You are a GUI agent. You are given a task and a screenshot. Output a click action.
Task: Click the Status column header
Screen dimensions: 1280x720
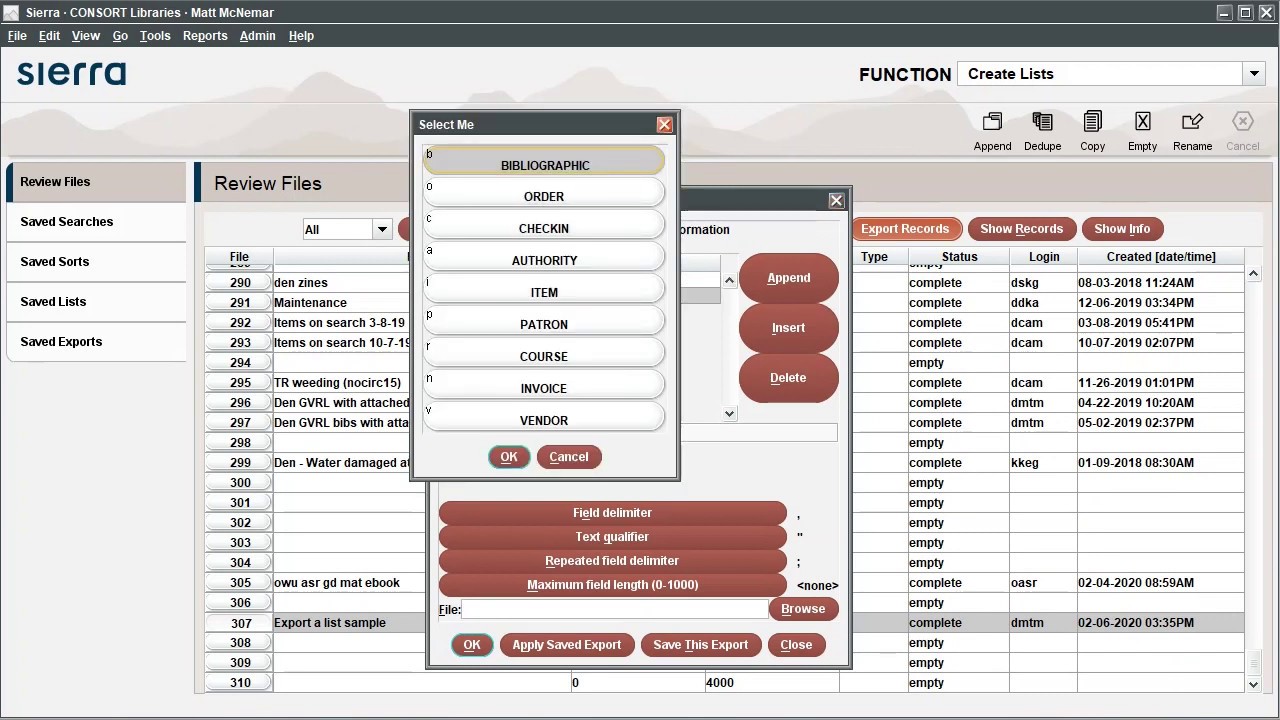959,257
